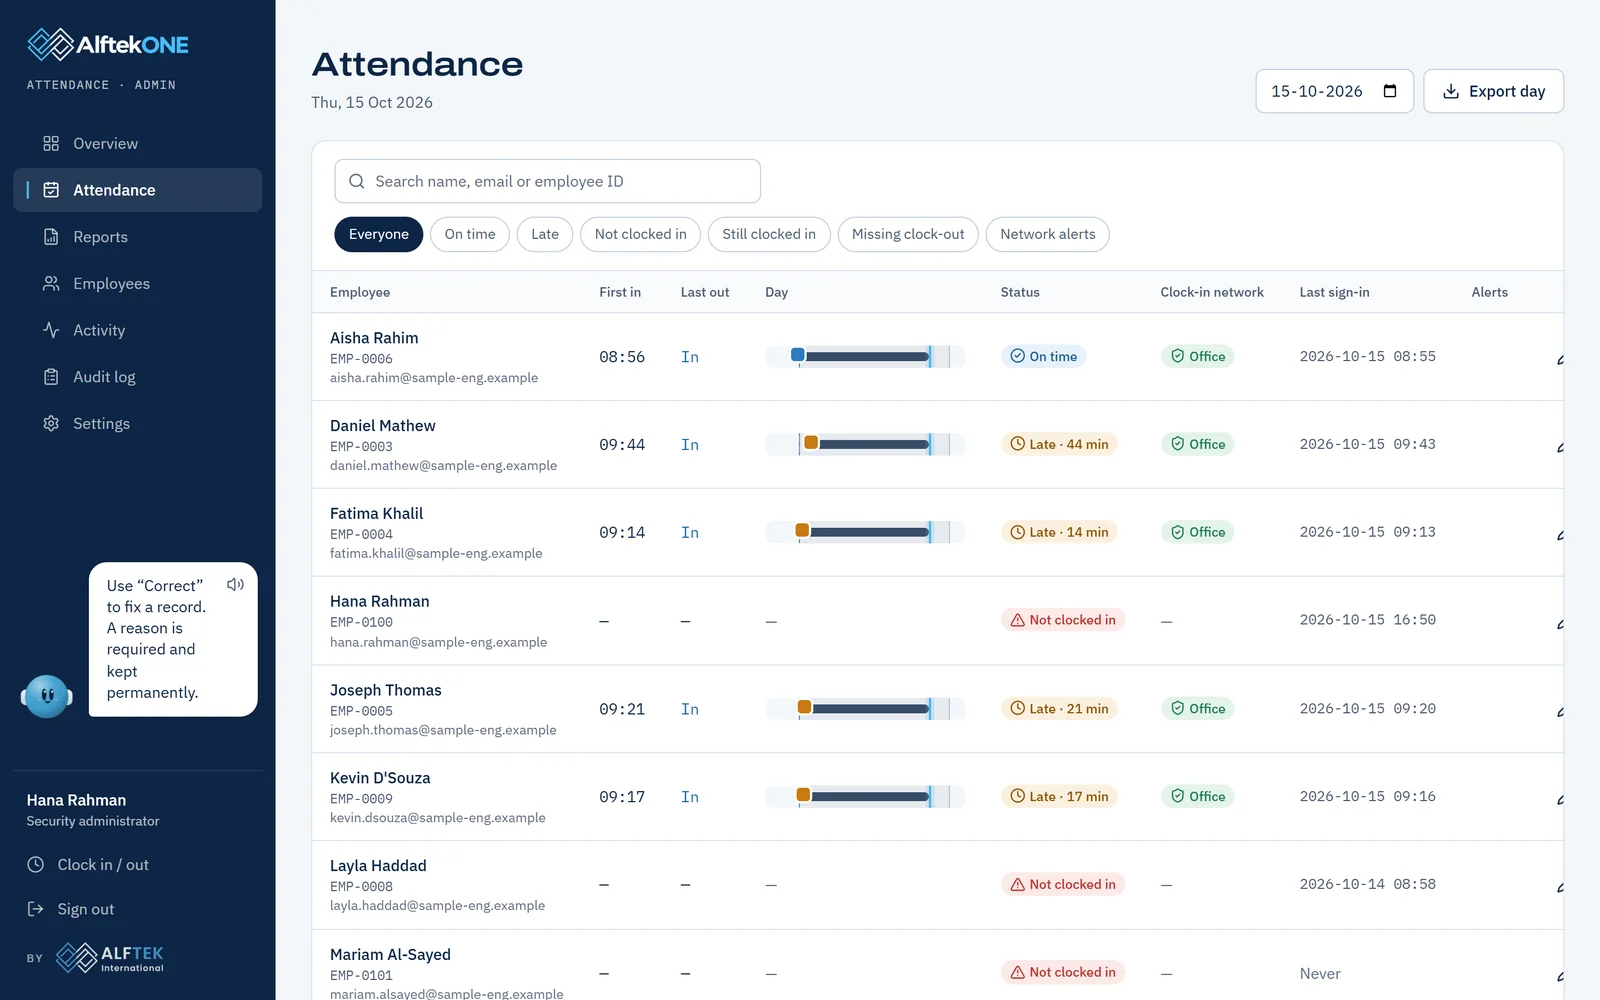Open the calendar picker icon in date field
The width and height of the screenshot is (1600, 1000).
(x=1390, y=91)
